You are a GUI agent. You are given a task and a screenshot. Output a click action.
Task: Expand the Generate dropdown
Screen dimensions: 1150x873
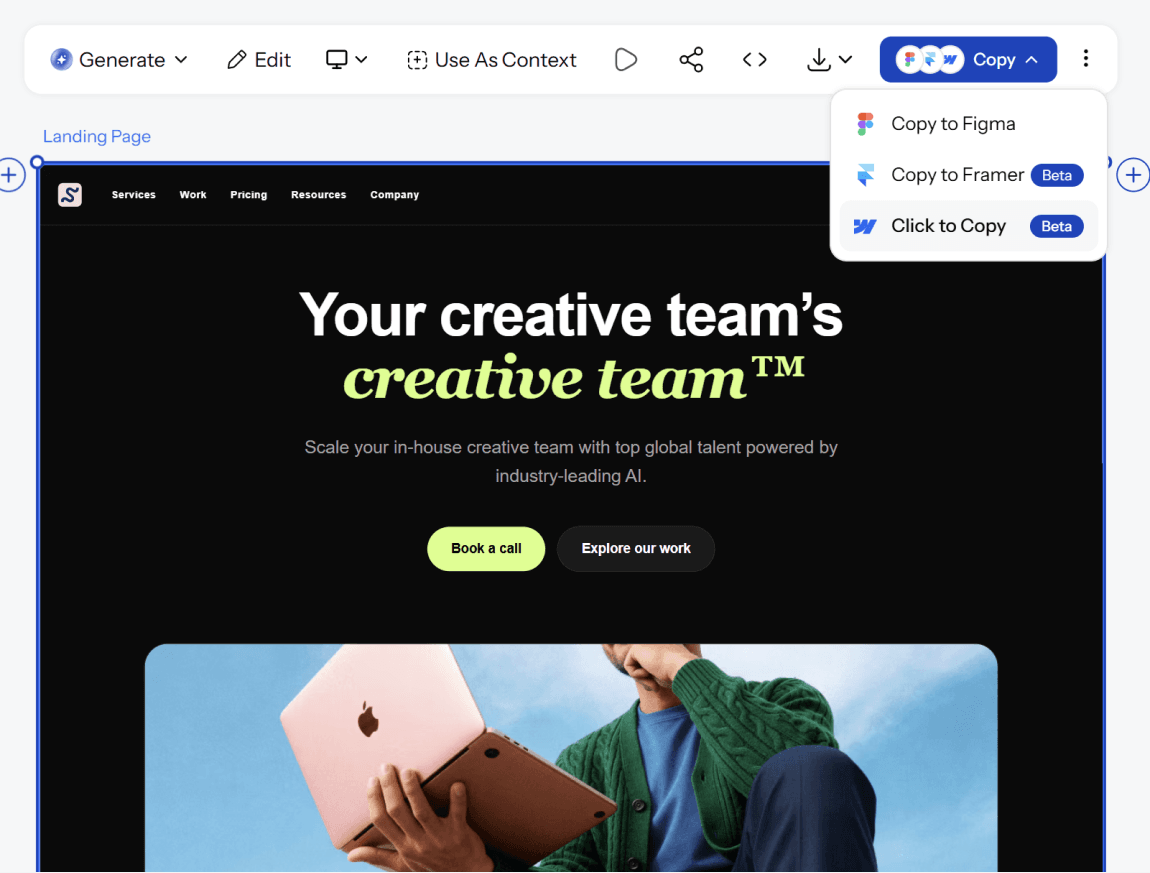(120, 59)
